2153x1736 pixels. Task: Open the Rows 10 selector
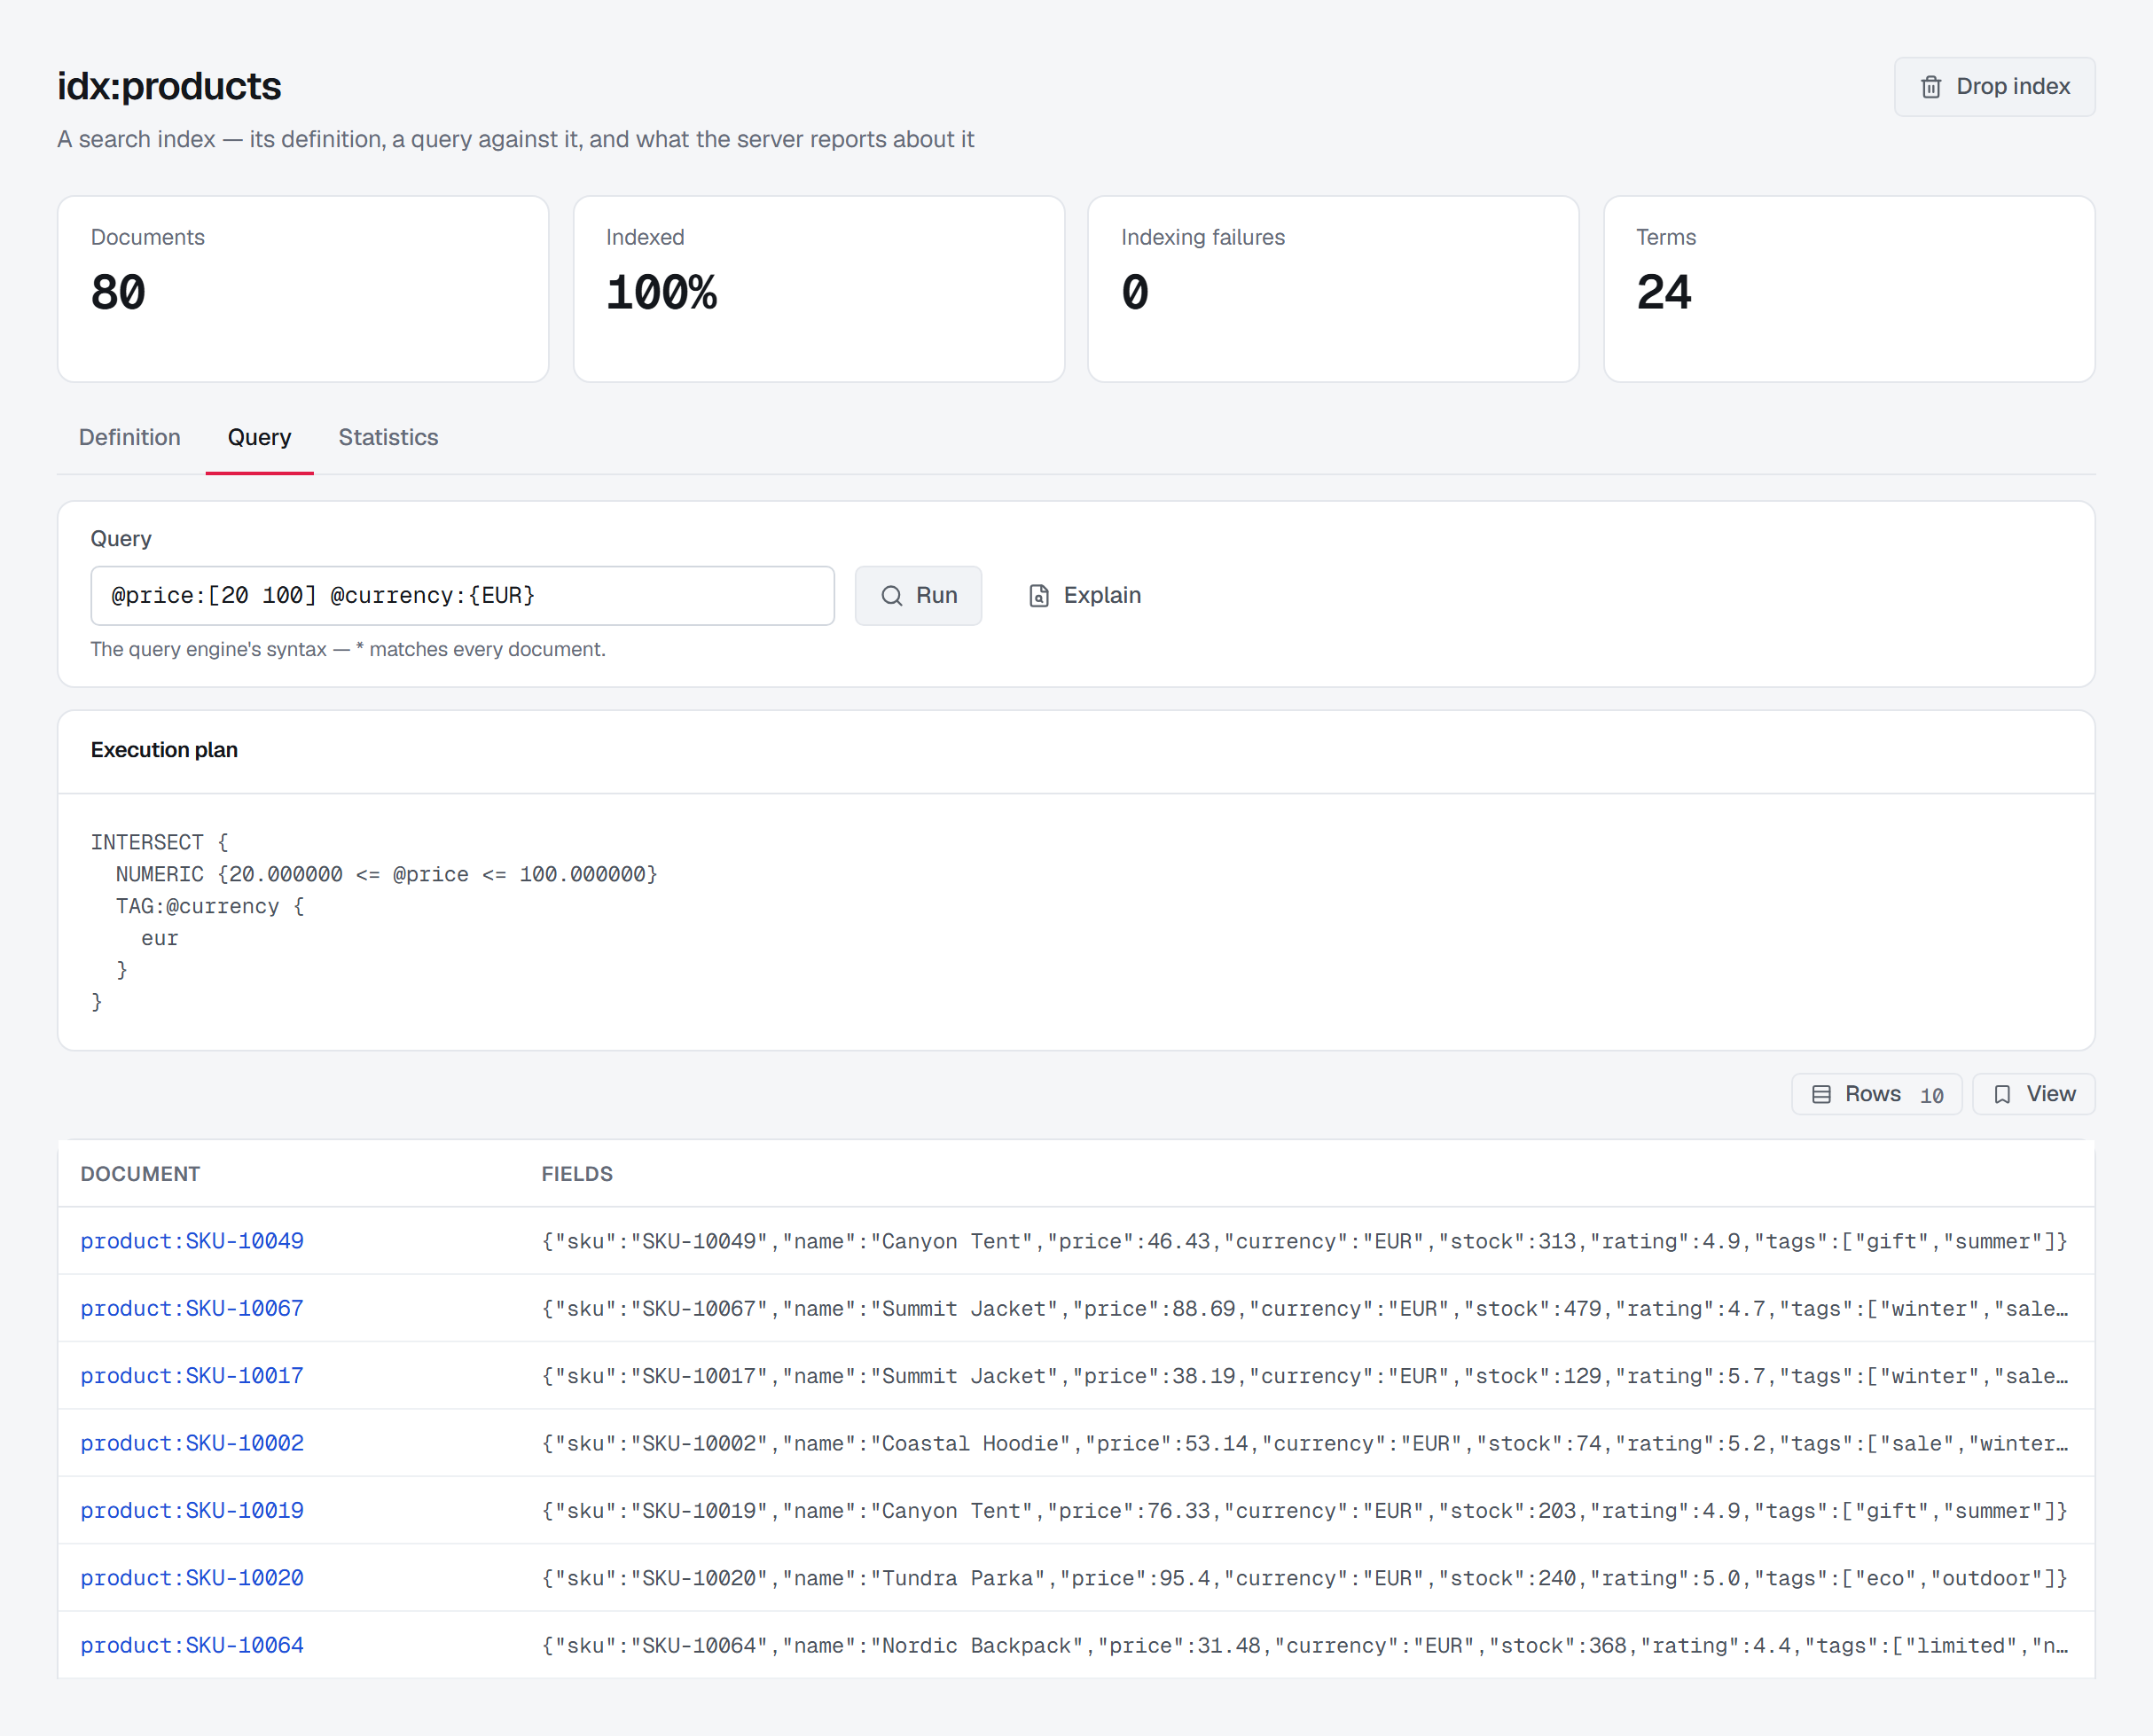[1876, 1094]
